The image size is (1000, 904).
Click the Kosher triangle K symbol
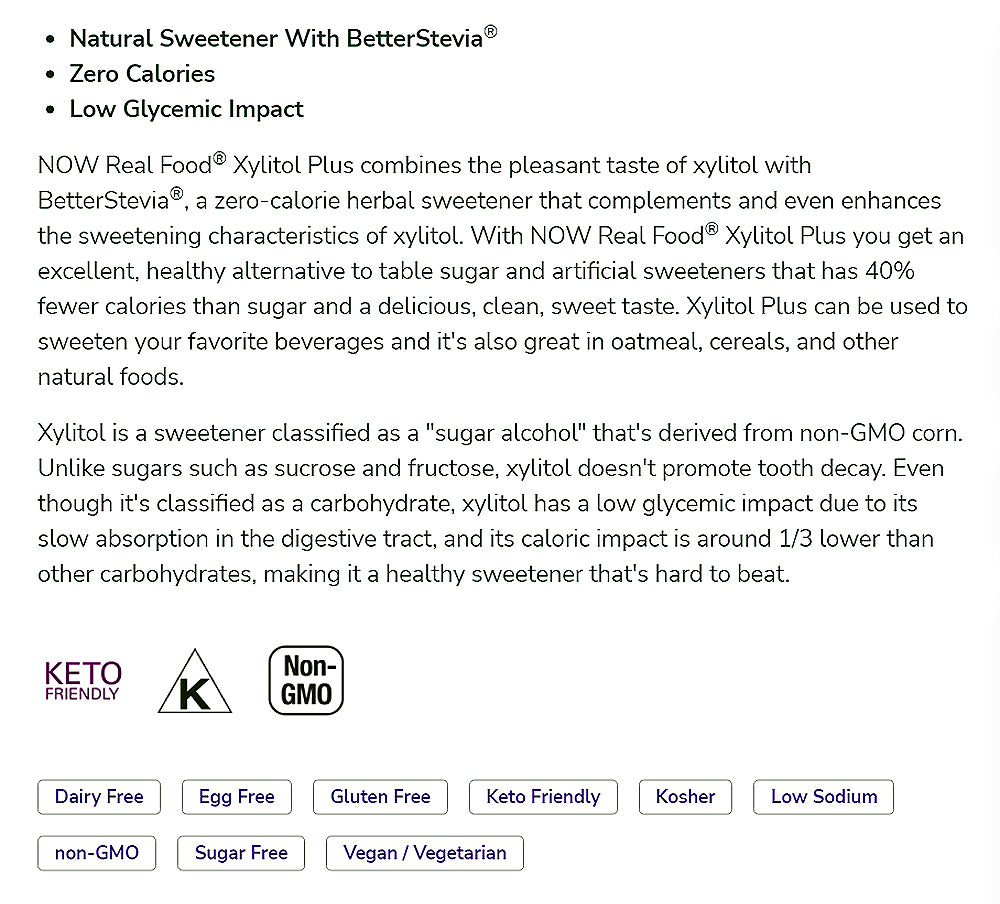[195, 683]
